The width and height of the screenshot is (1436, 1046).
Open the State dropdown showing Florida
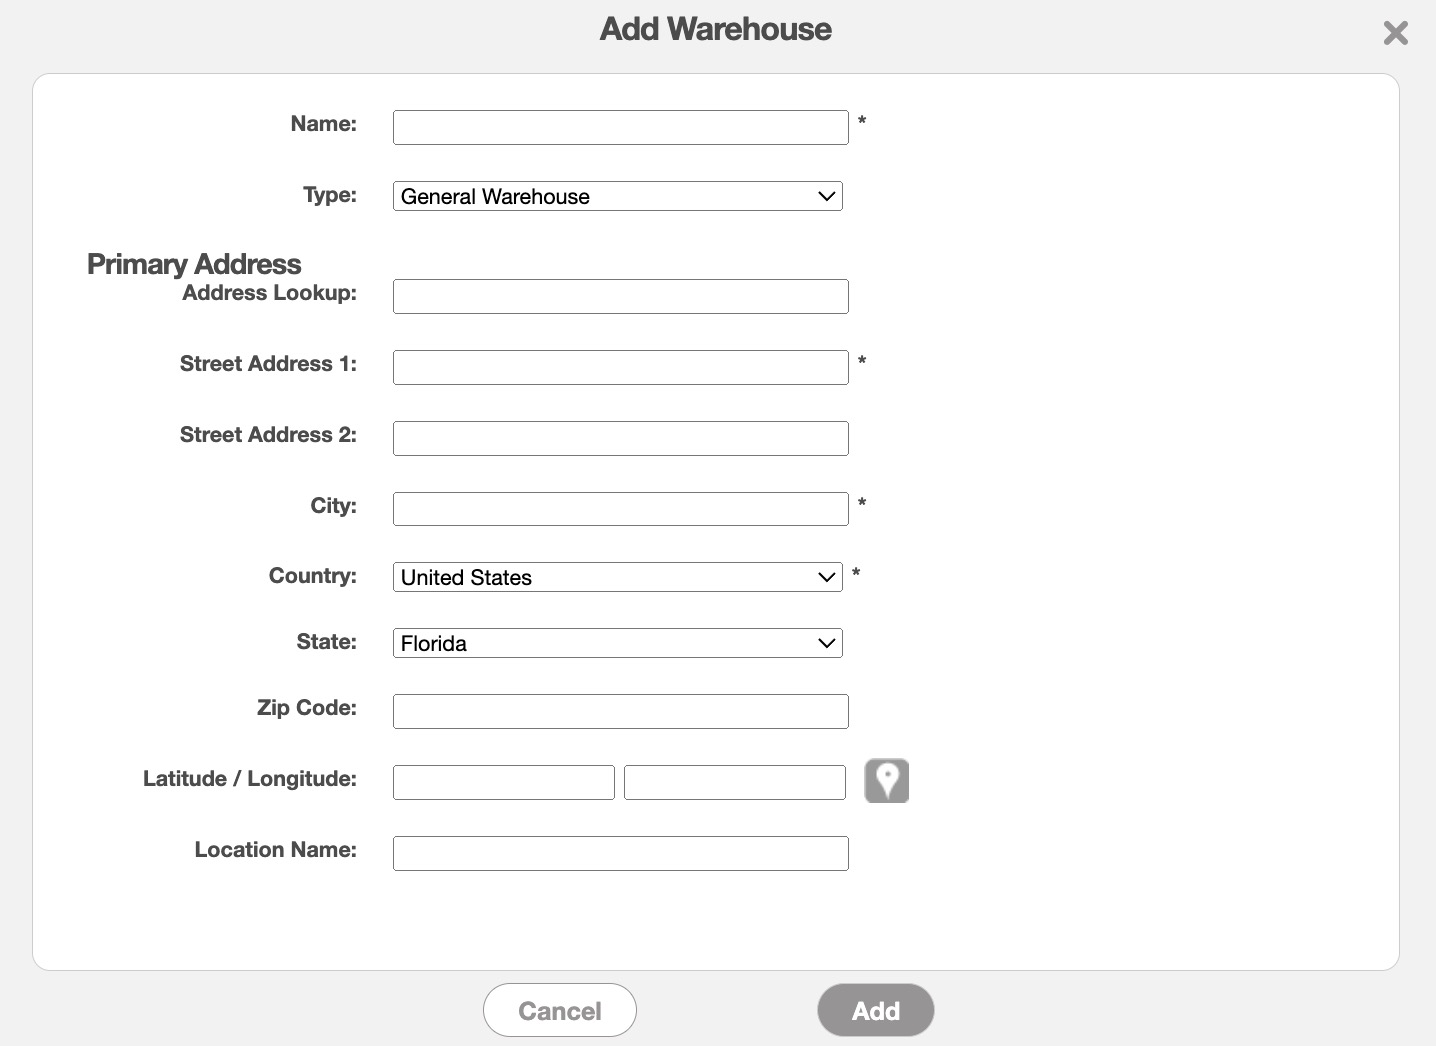[617, 643]
